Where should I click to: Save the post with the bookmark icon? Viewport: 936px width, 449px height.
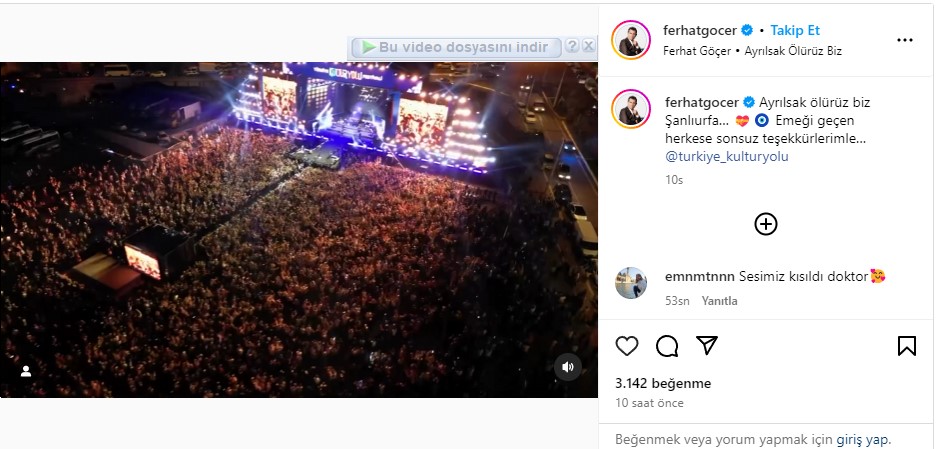906,346
